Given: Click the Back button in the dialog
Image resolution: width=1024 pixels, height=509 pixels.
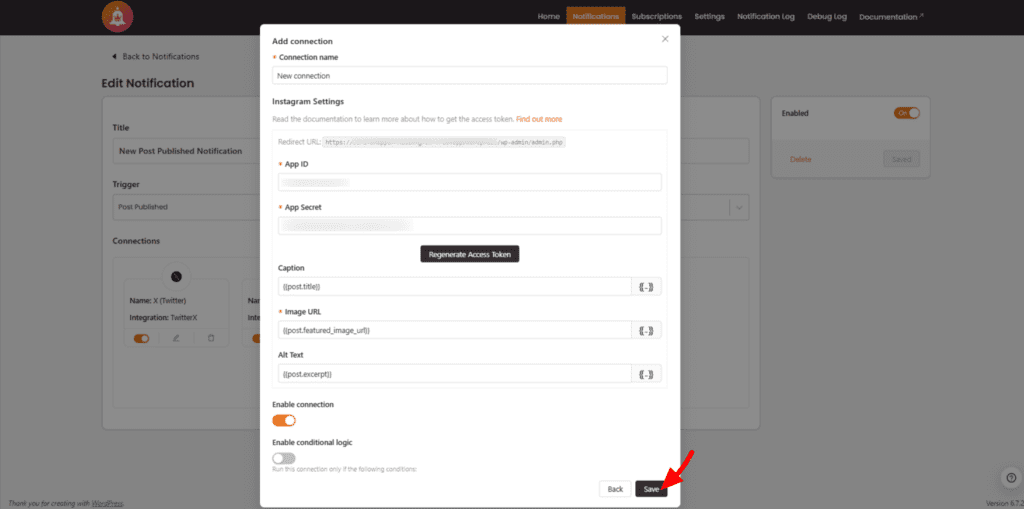Looking at the screenshot, I should point(615,489).
